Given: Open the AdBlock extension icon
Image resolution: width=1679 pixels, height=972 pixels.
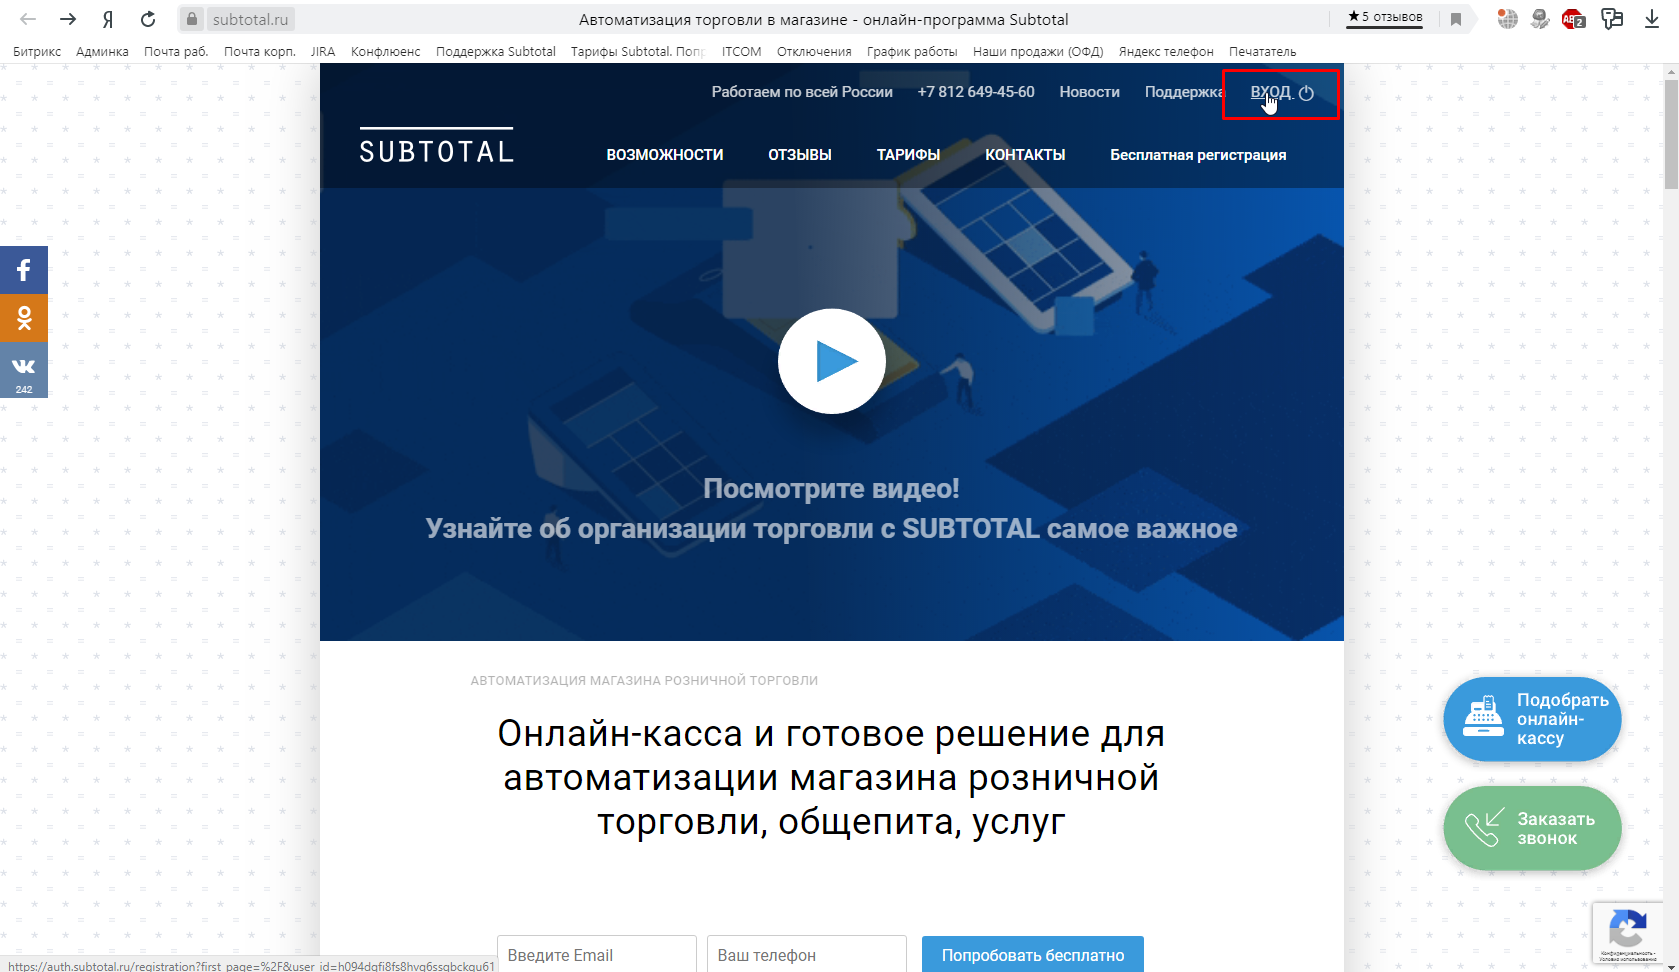Looking at the screenshot, I should pyautogui.click(x=1574, y=19).
